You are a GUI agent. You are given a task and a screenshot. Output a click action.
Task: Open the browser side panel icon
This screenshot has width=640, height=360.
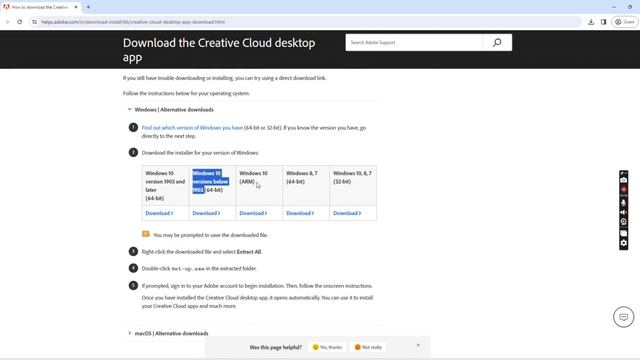pyautogui.click(x=603, y=22)
